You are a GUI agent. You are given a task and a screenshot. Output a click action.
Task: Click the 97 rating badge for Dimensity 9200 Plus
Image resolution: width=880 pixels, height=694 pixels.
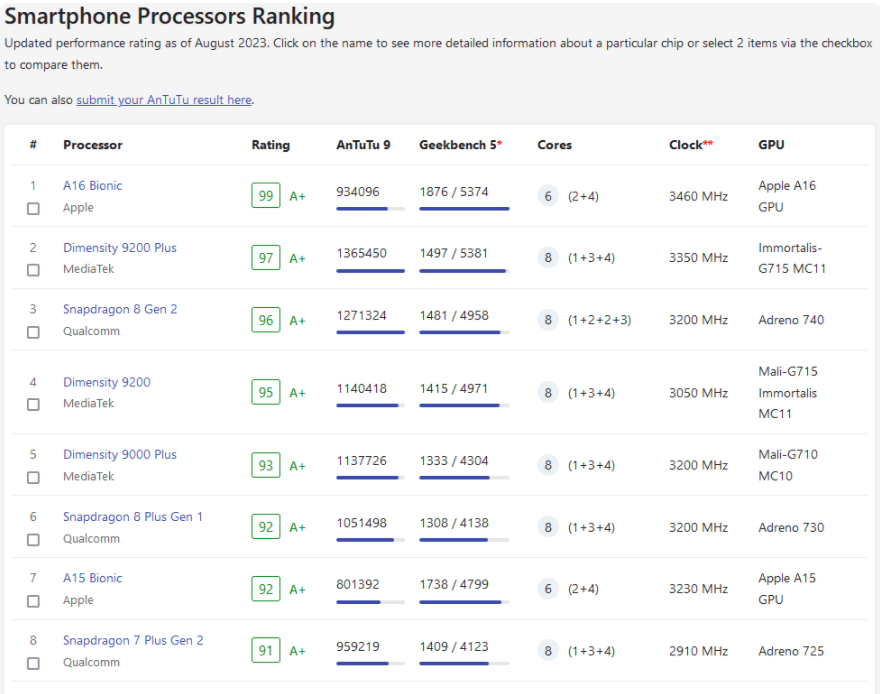click(265, 258)
